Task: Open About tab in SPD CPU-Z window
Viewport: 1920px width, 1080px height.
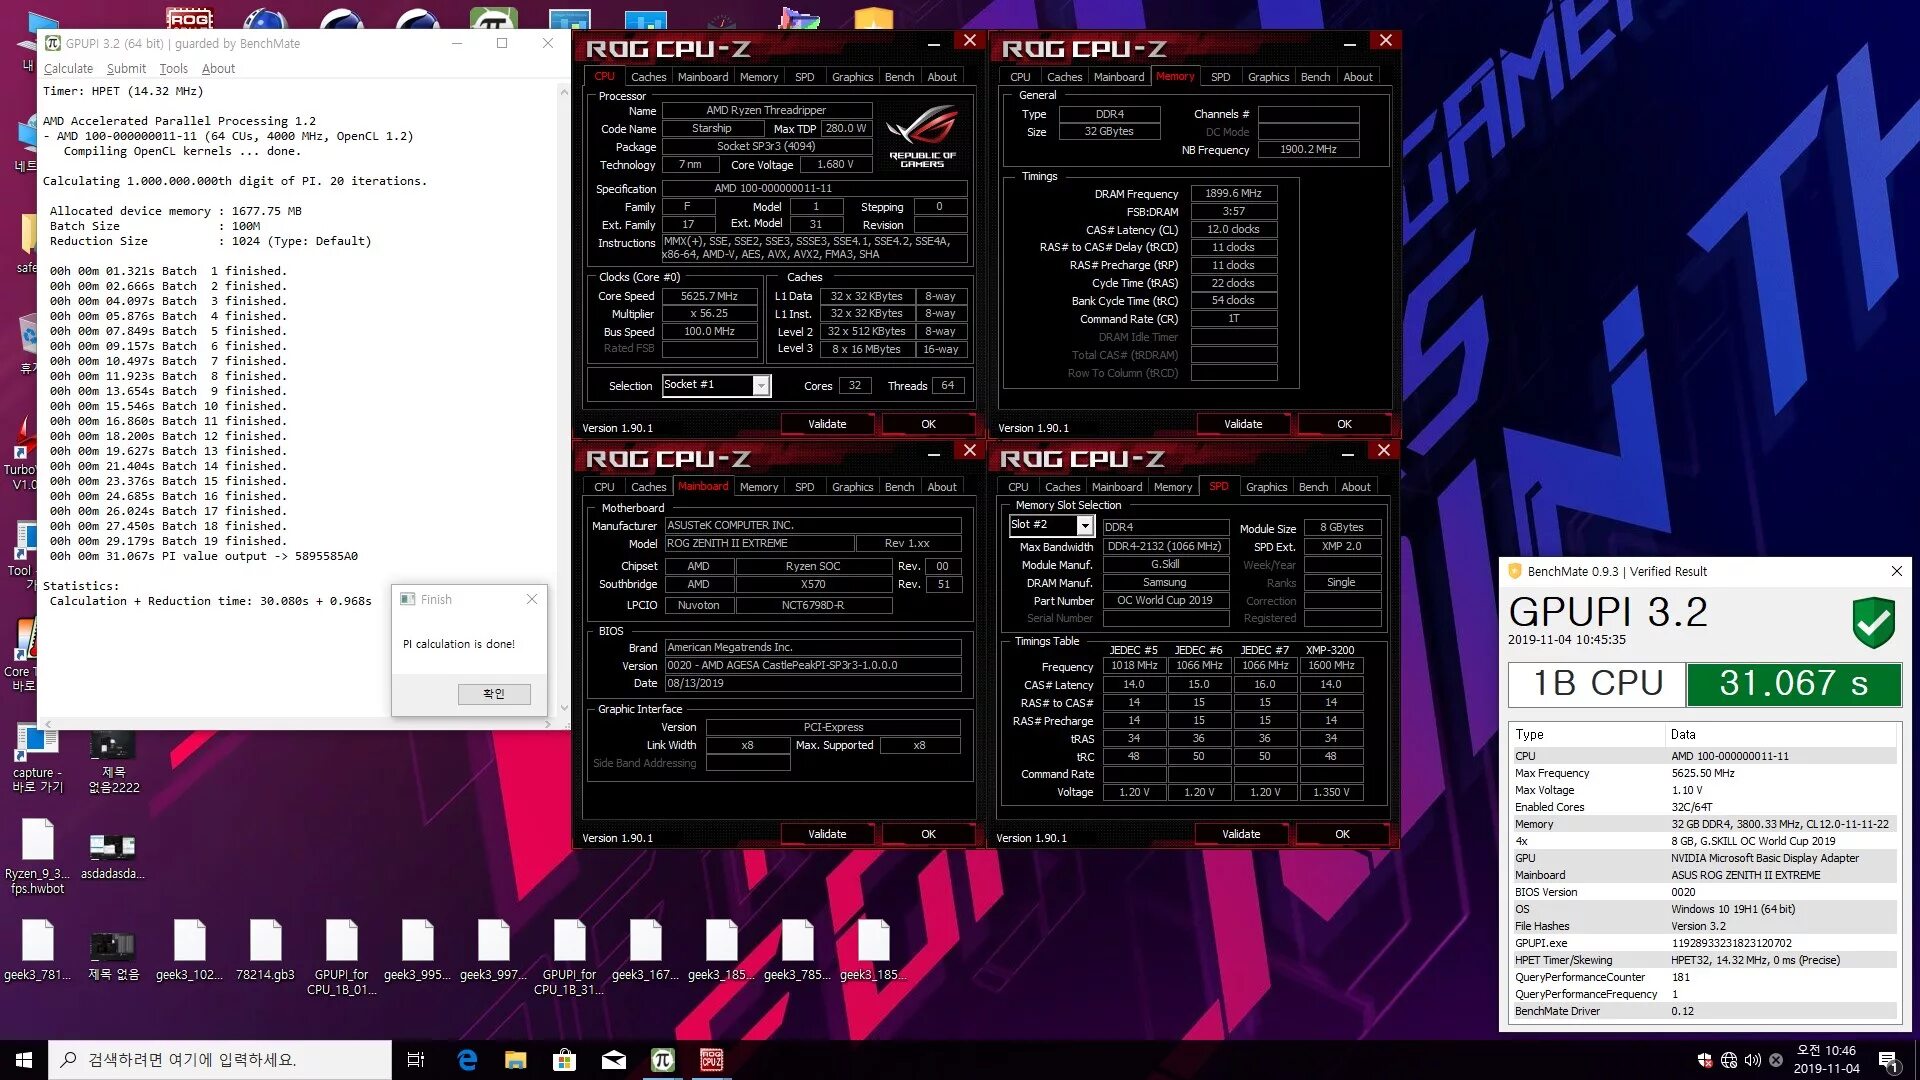Action: pyautogui.click(x=1356, y=487)
